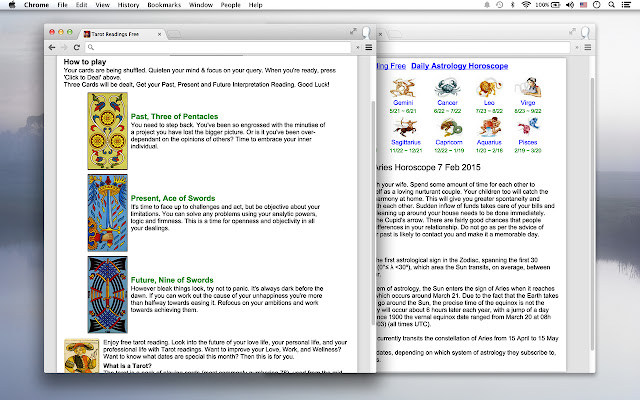The image size is (640, 400).
Task: Click the Aries Horoscope 7 Feb 2015 heading
Action: (x=427, y=167)
